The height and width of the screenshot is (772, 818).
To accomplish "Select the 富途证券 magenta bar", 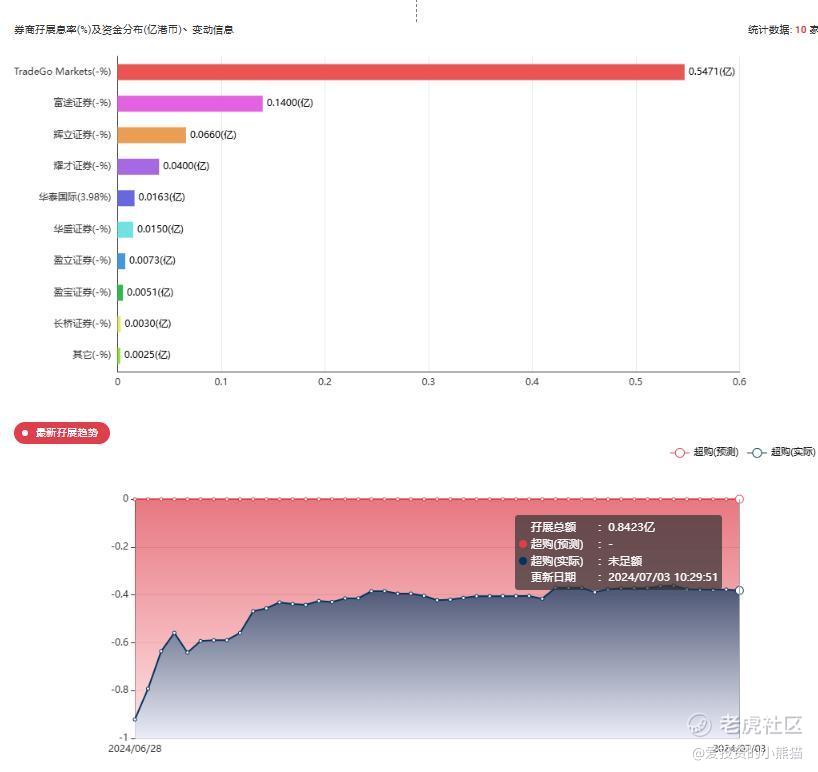I will coord(190,103).
